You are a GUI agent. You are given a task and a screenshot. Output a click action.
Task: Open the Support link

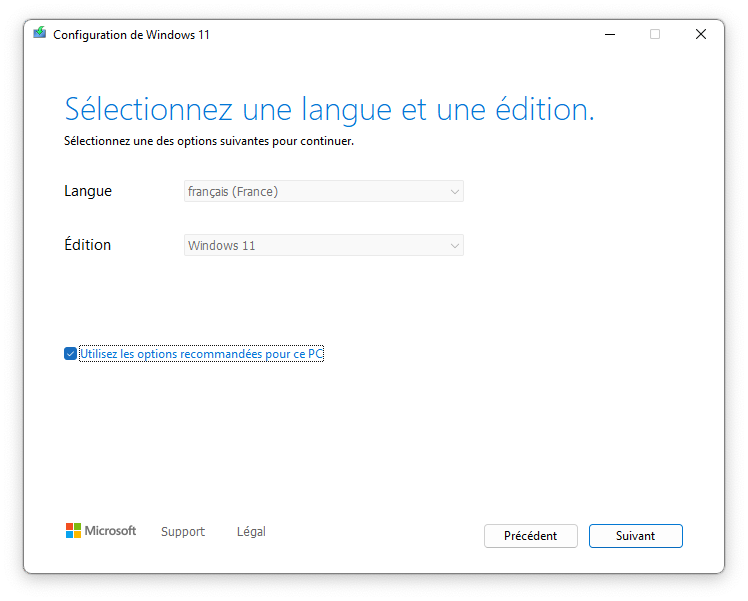point(183,531)
